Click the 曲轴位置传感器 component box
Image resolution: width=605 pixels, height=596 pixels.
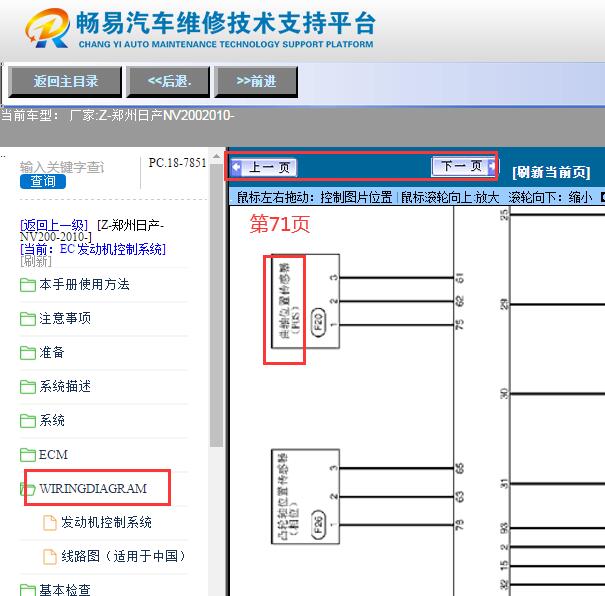[x=305, y=301]
